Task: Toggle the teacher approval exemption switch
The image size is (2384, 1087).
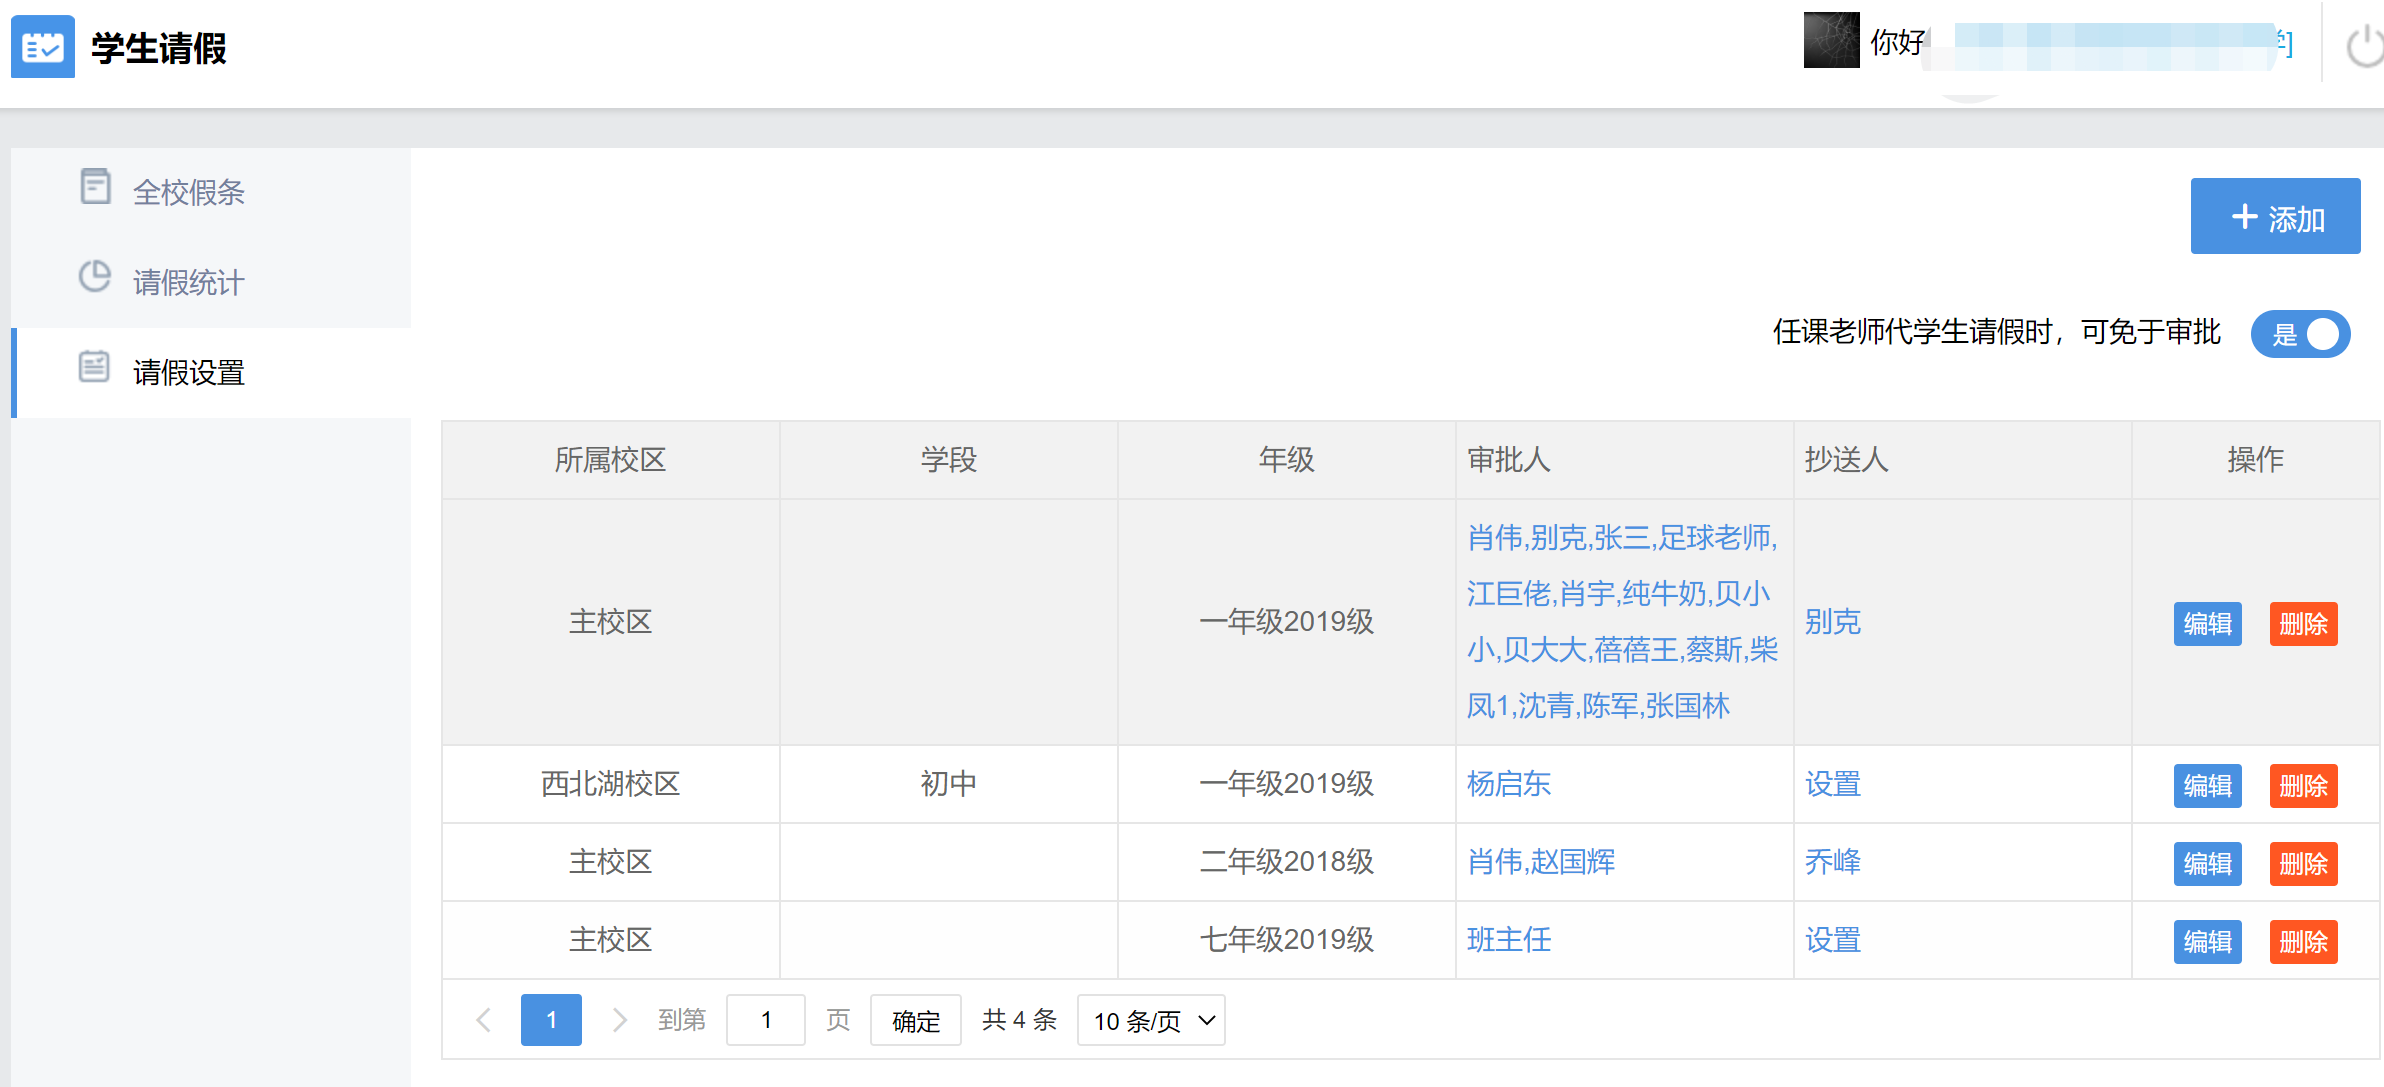Action: click(x=2299, y=334)
